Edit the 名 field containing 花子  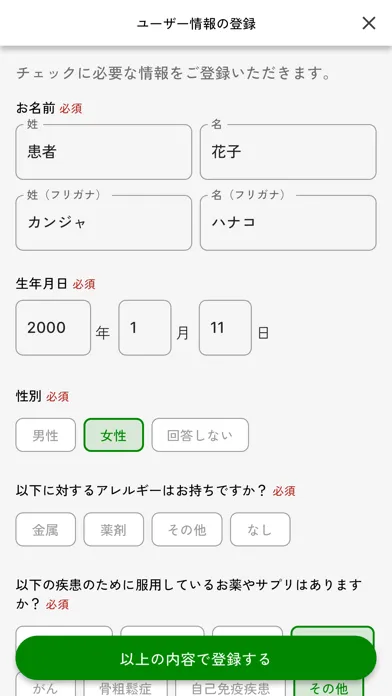coord(288,152)
